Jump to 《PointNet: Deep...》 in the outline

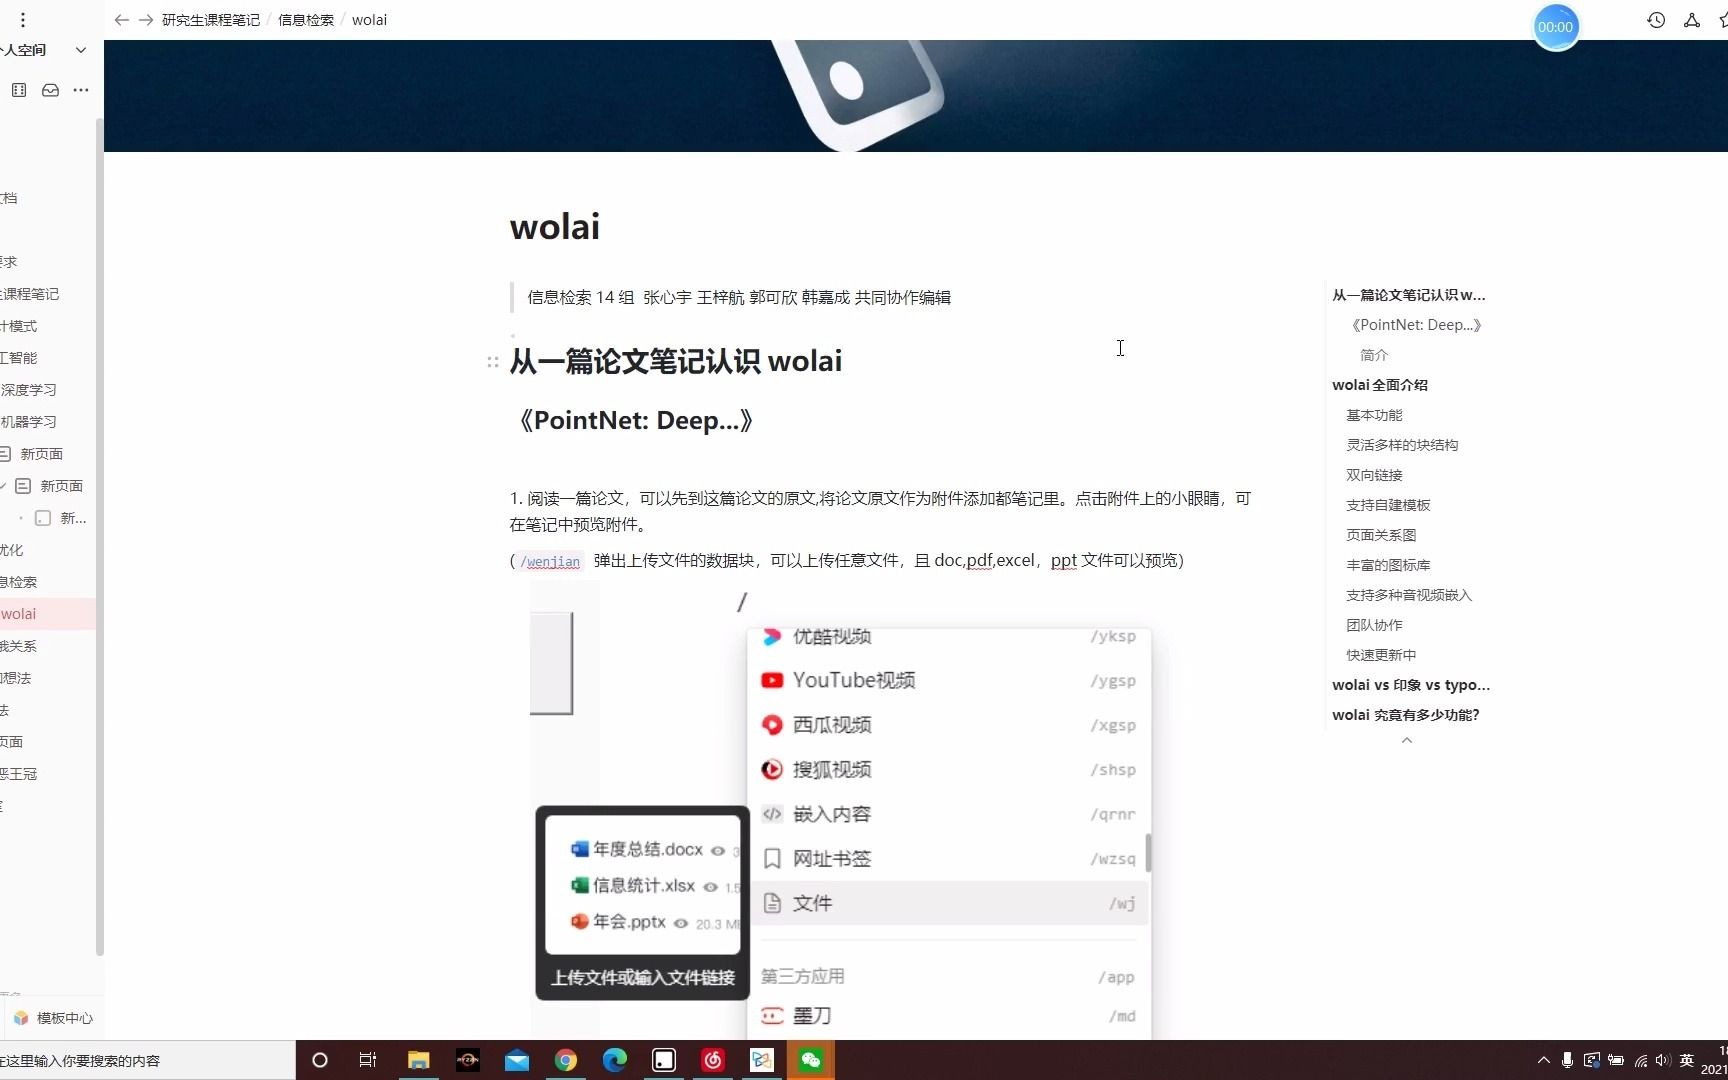[1415, 325]
